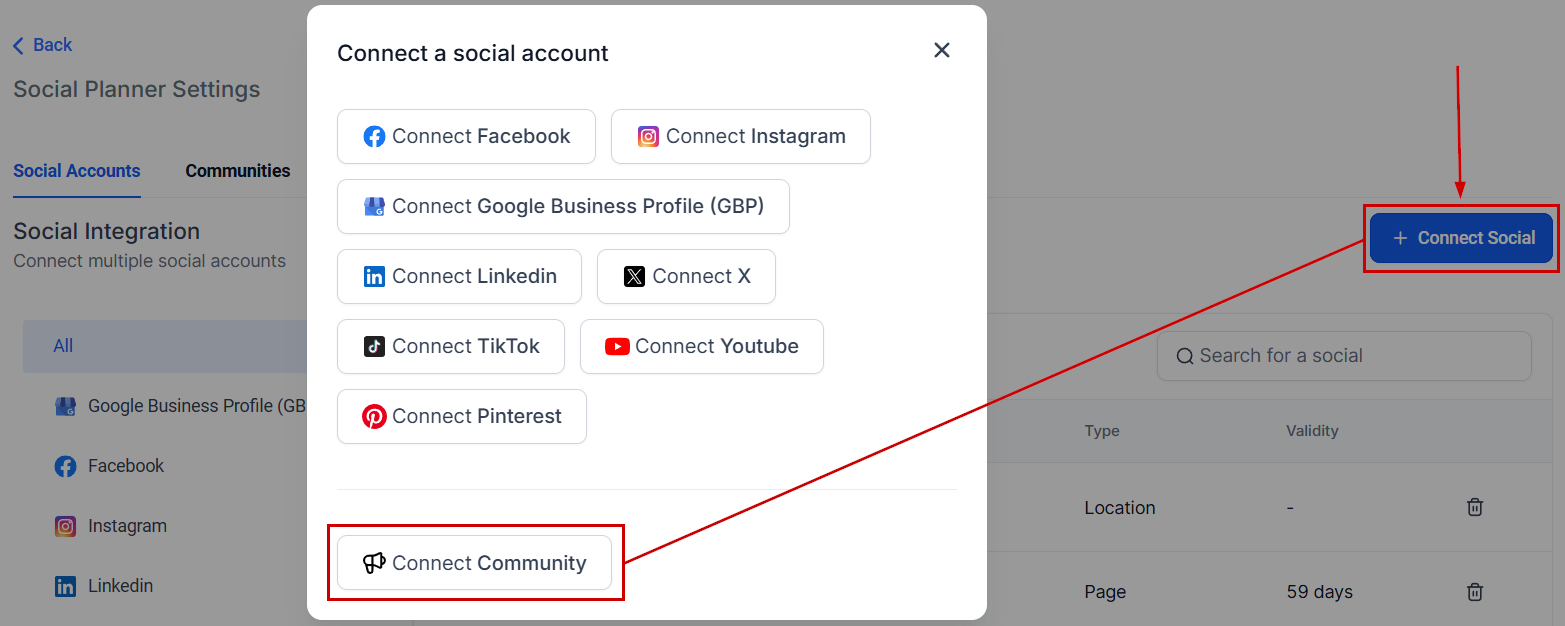The height and width of the screenshot is (626, 1565).
Task: Click the Connect Instagram button
Action: [x=740, y=137]
